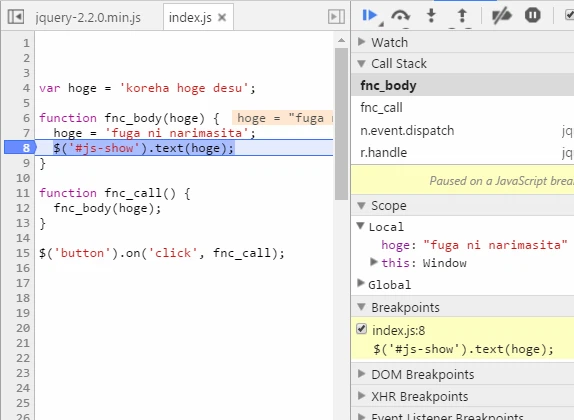
Task: Click the function fnc_call() definition line
Action: (x=115, y=193)
